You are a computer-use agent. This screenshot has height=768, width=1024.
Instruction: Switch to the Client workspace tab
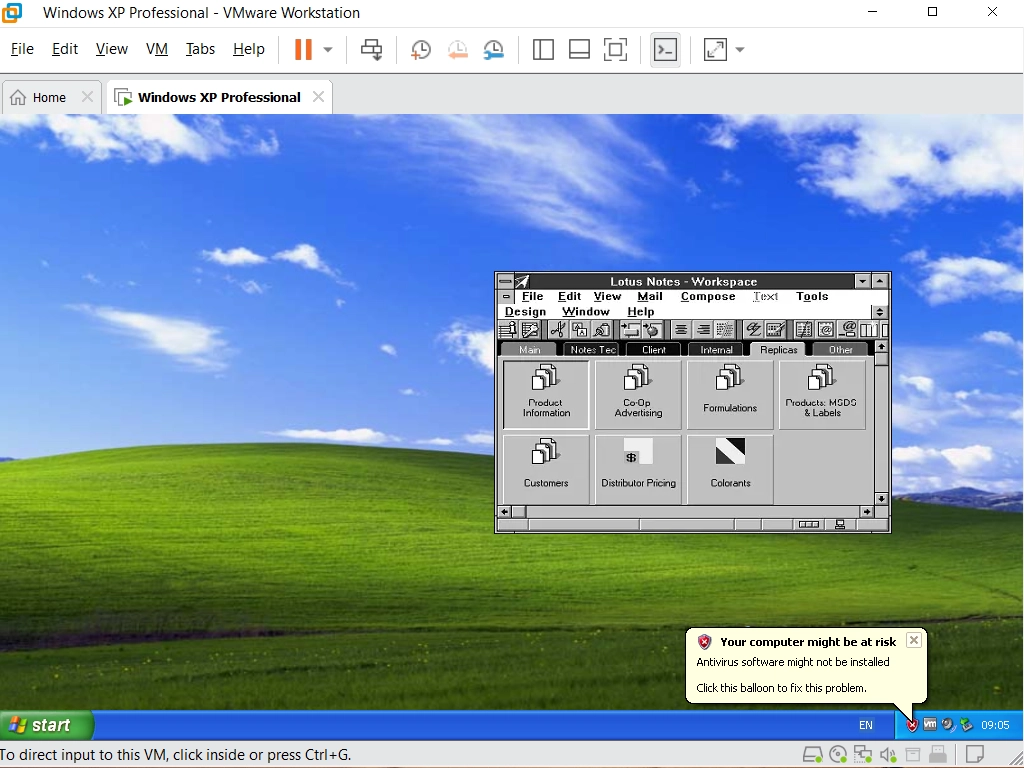654,349
